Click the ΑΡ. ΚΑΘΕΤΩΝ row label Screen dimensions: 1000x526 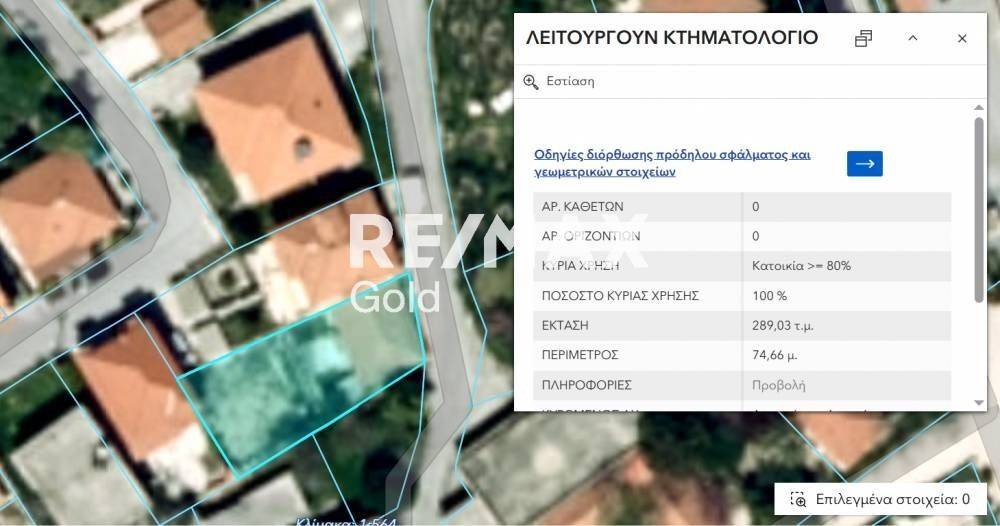pyautogui.click(x=582, y=207)
